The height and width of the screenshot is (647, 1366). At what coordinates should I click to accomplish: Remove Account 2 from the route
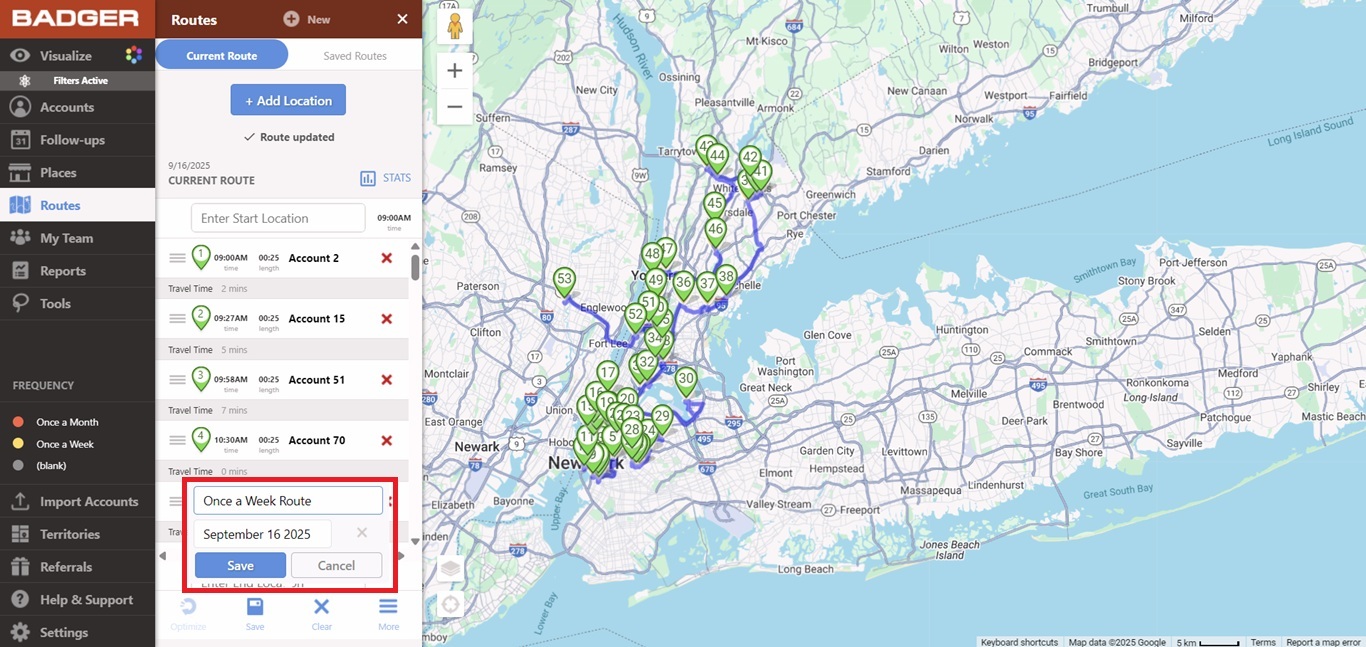tap(387, 258)
